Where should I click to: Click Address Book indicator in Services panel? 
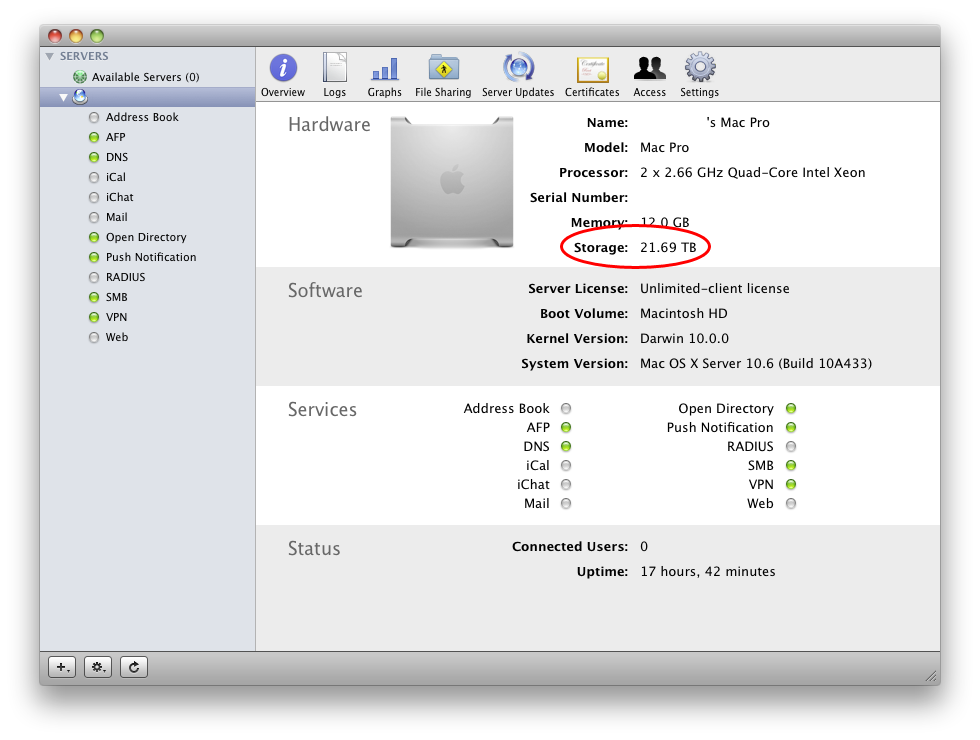pyautogui.click(x=566, y=409)
